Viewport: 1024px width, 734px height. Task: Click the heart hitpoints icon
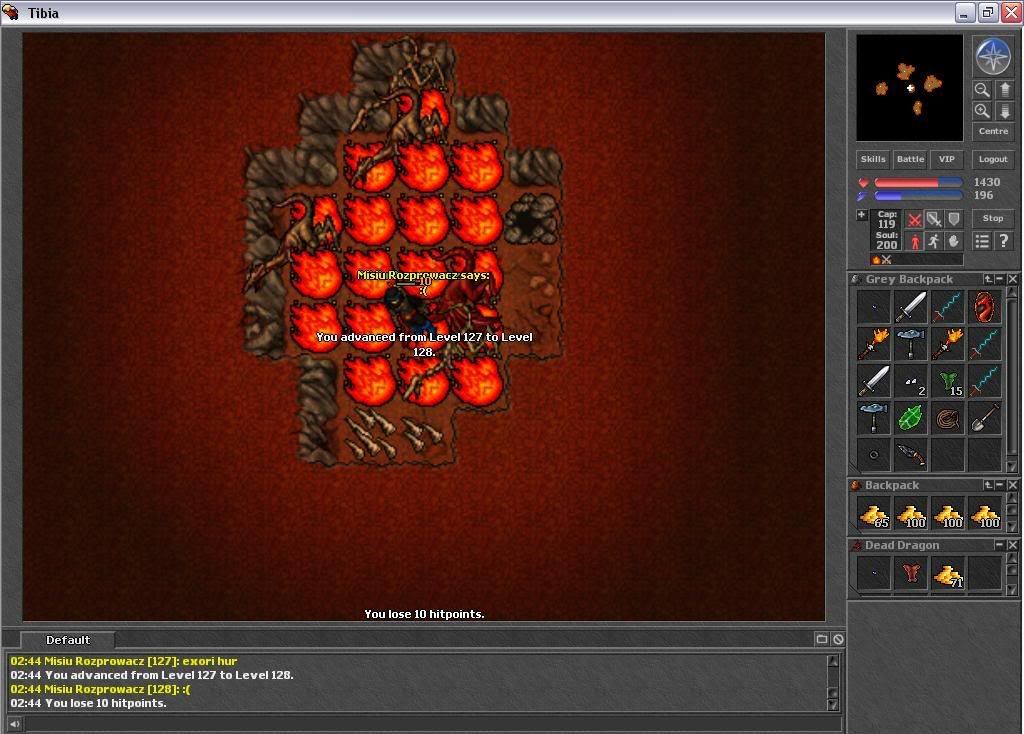coord(863,182)
